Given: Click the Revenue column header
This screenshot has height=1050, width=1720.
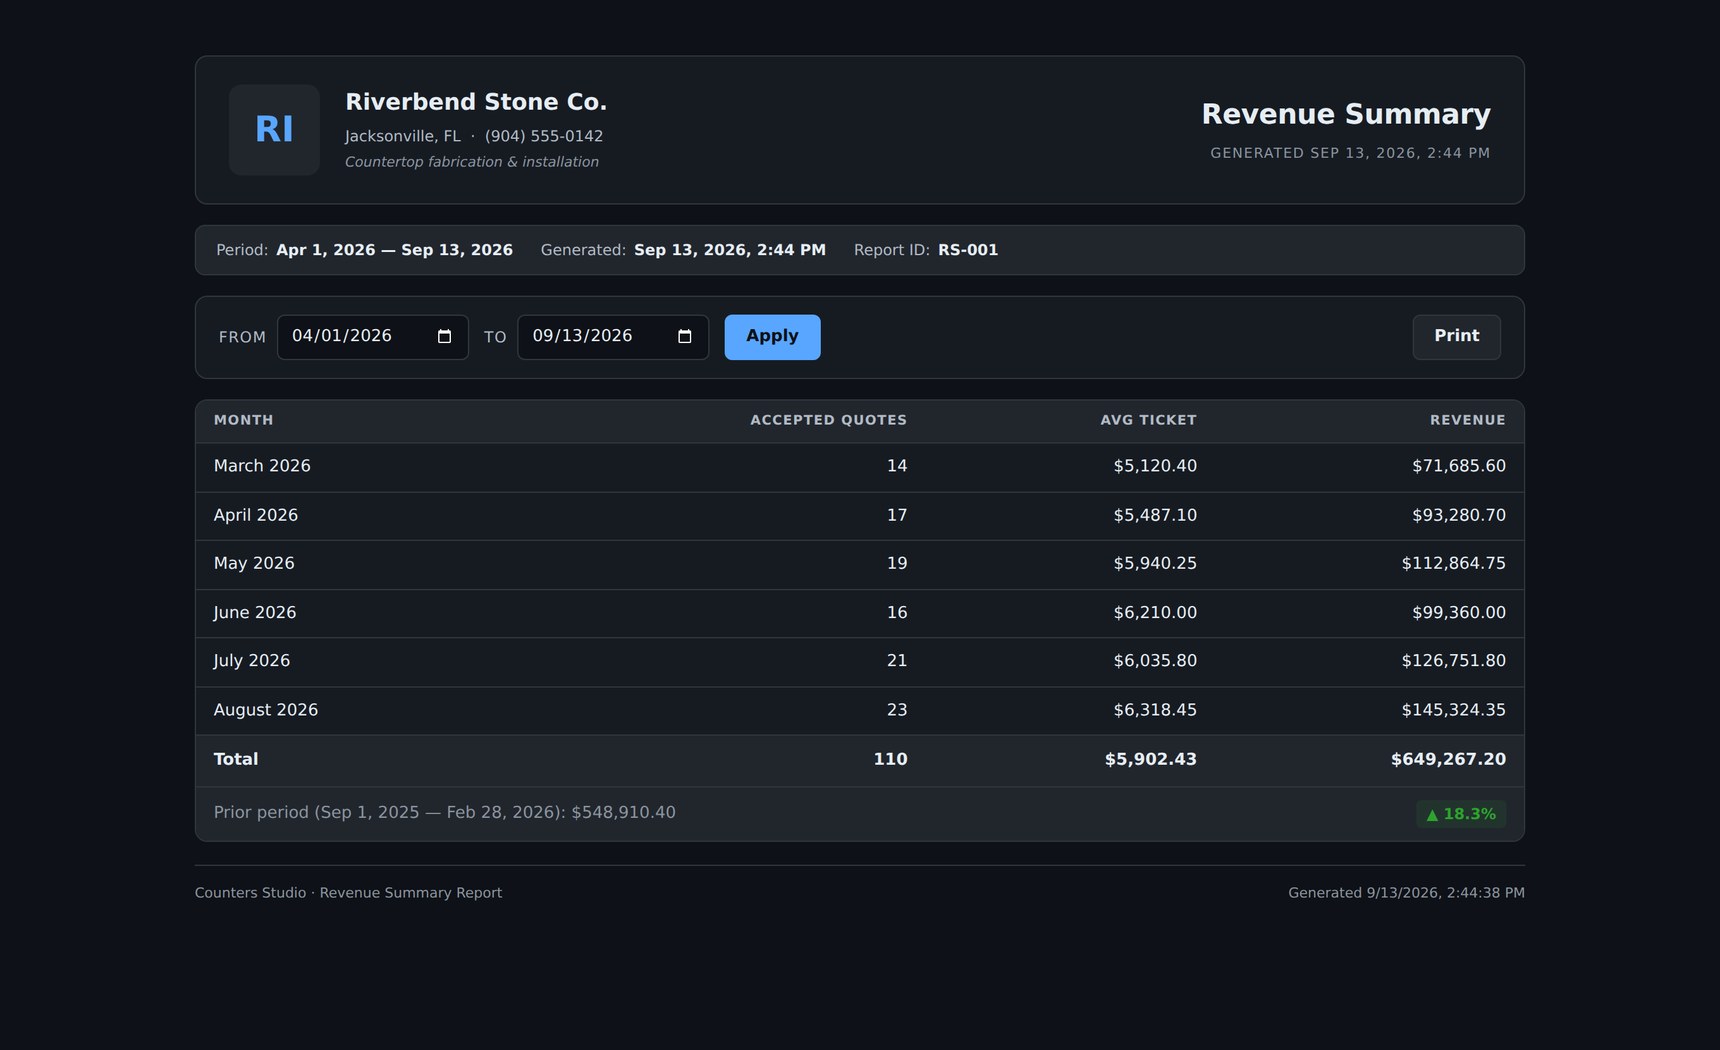Looking at the screenshot, I should [x=1467, y=420].
